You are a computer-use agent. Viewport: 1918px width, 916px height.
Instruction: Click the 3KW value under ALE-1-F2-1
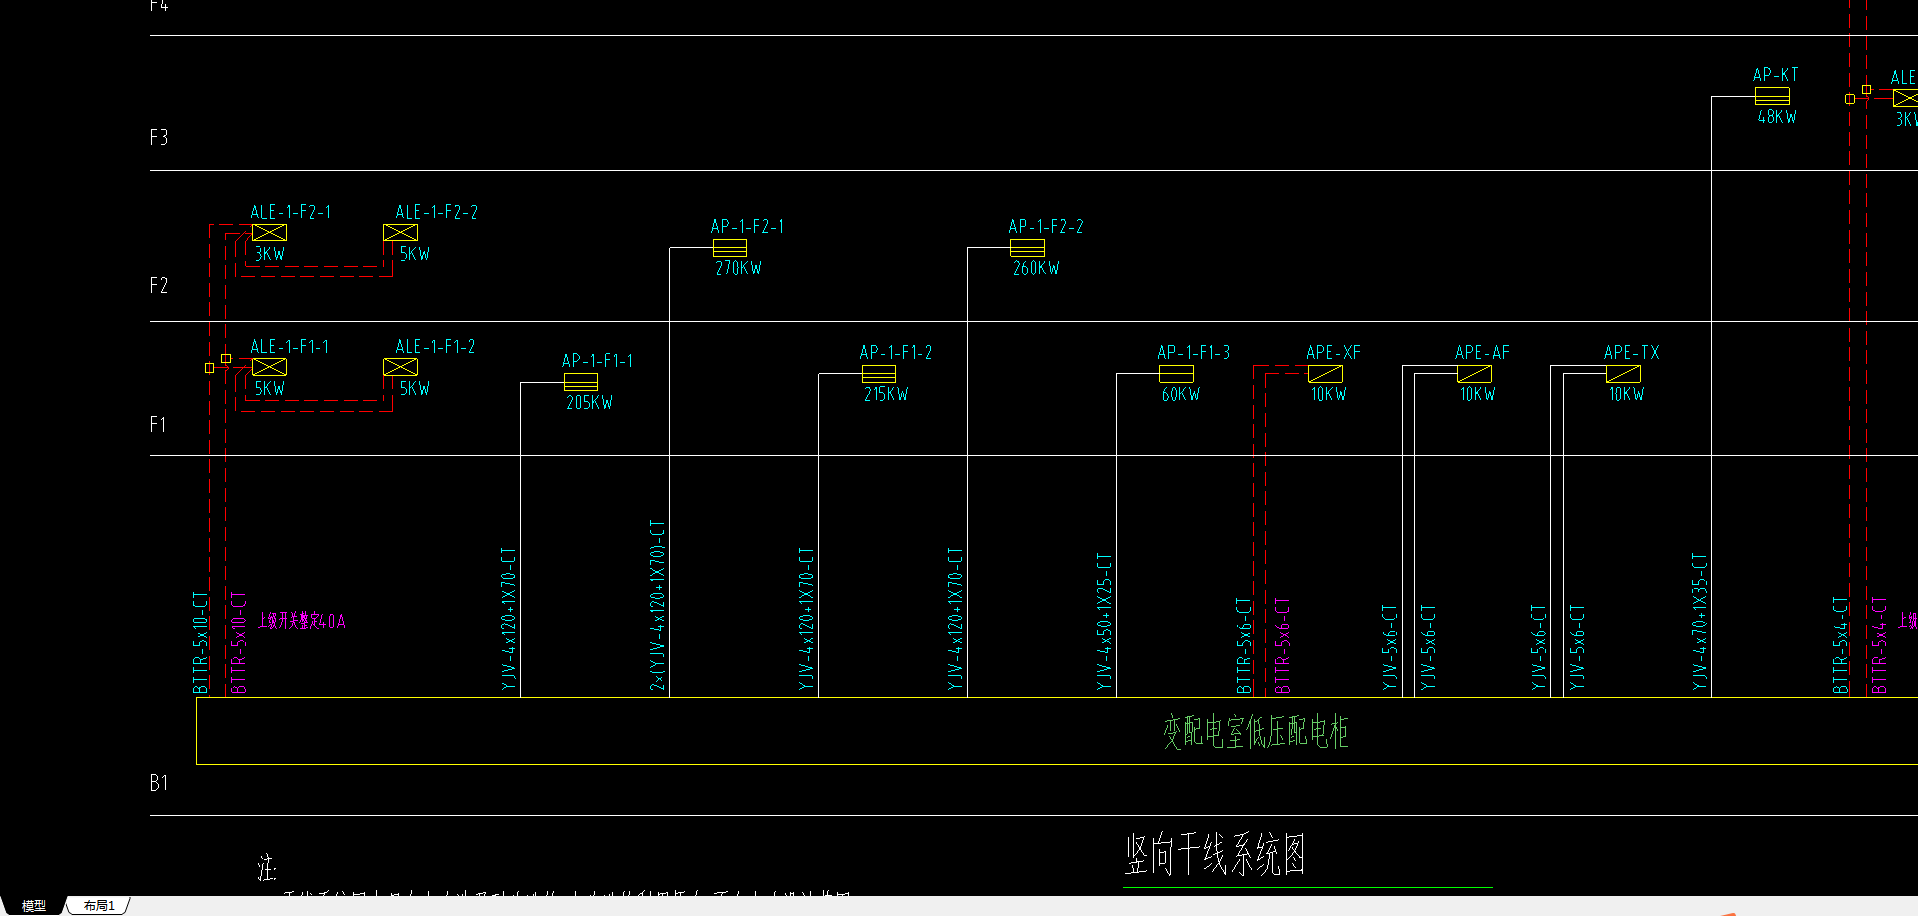(270, 254)
